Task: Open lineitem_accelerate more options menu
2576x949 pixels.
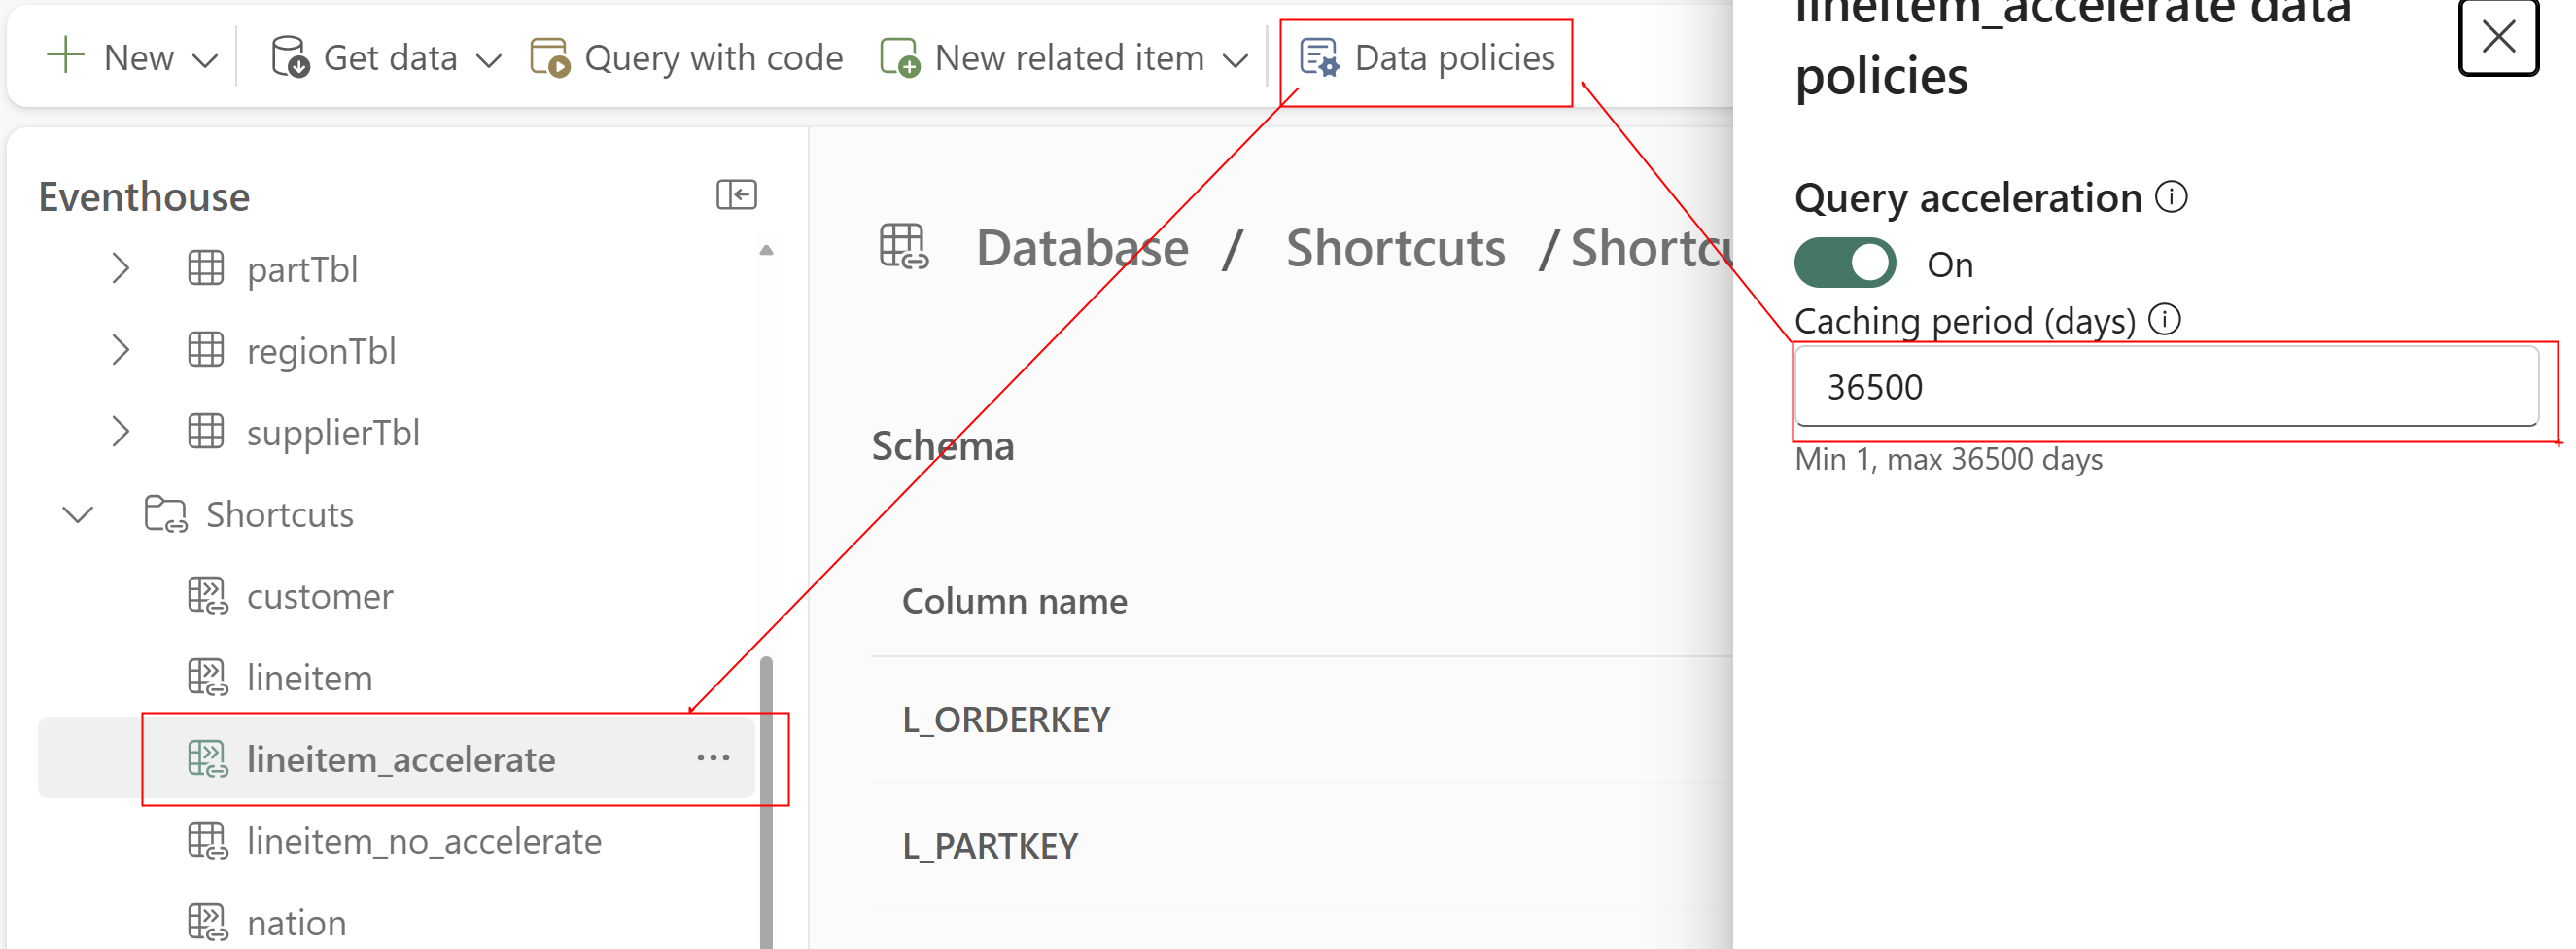Action: (x=712, y=758)
